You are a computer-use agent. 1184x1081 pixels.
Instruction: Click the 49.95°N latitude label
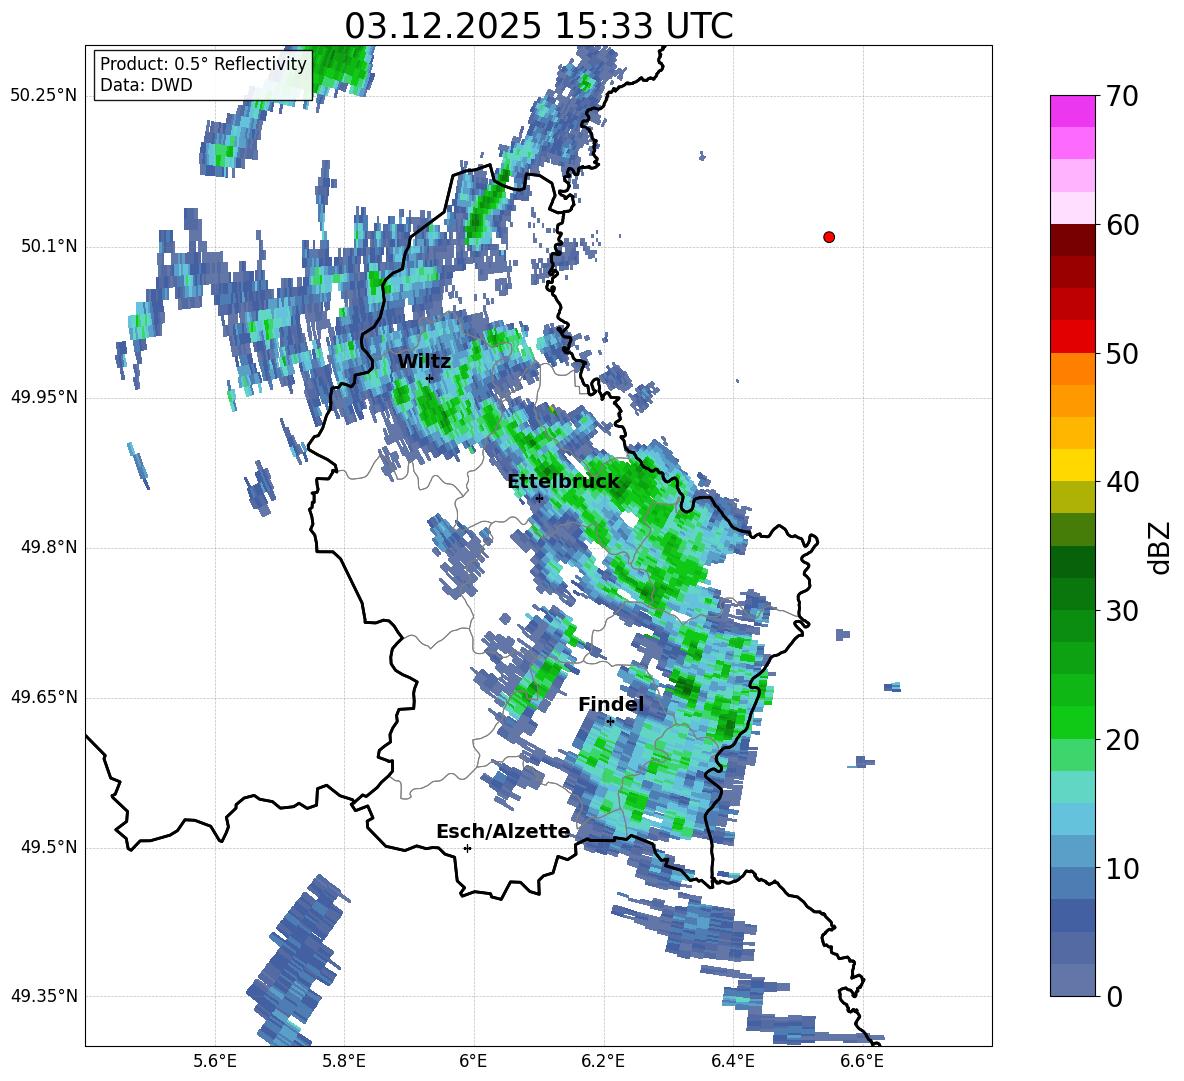(x=44, y=397)
